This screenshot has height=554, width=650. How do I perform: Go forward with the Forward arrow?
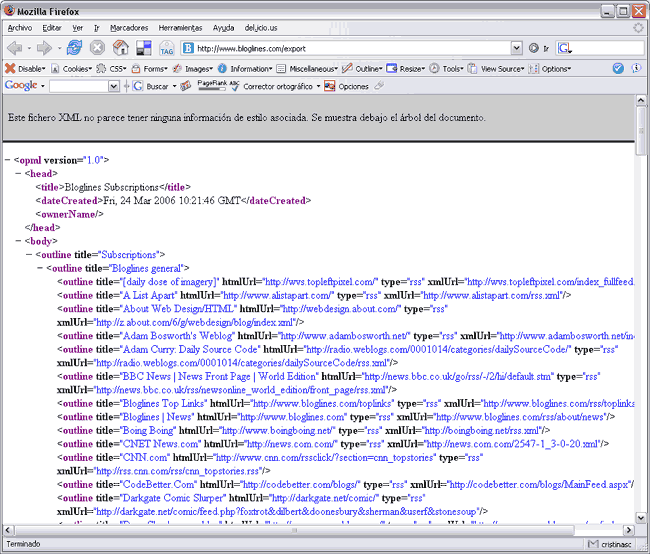point(44,48)
